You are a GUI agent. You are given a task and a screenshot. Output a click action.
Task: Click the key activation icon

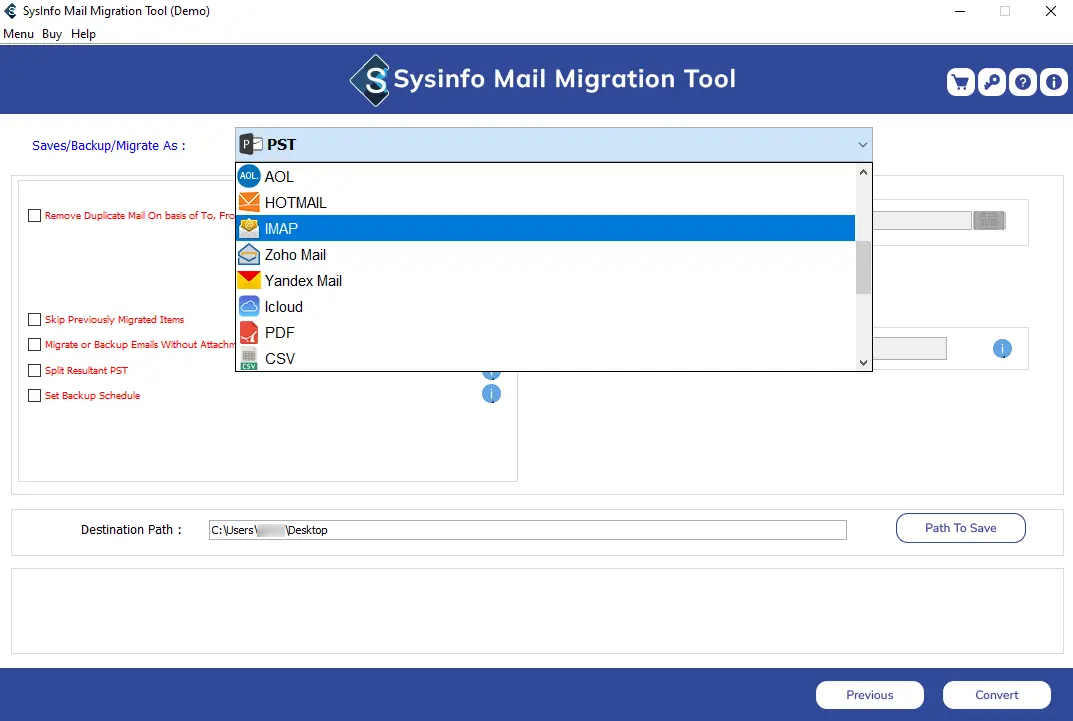click(x=992, y=83)
